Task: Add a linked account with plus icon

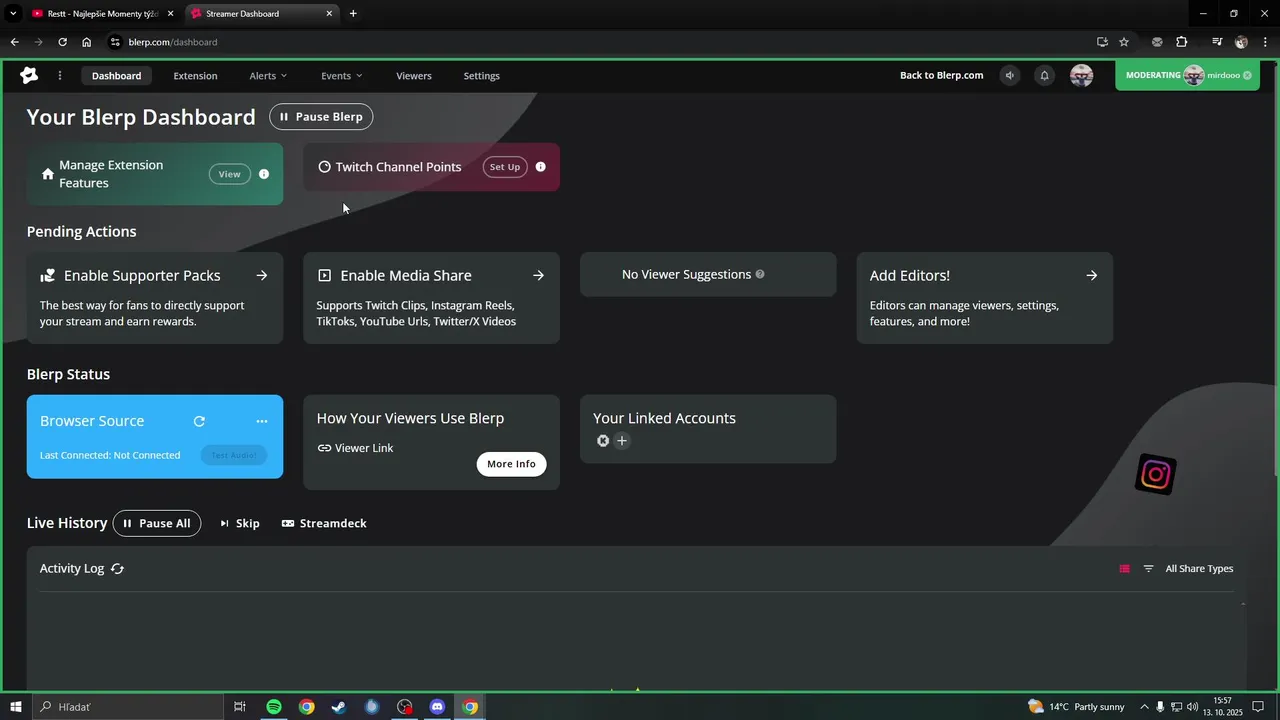Action: pos(622,441)
